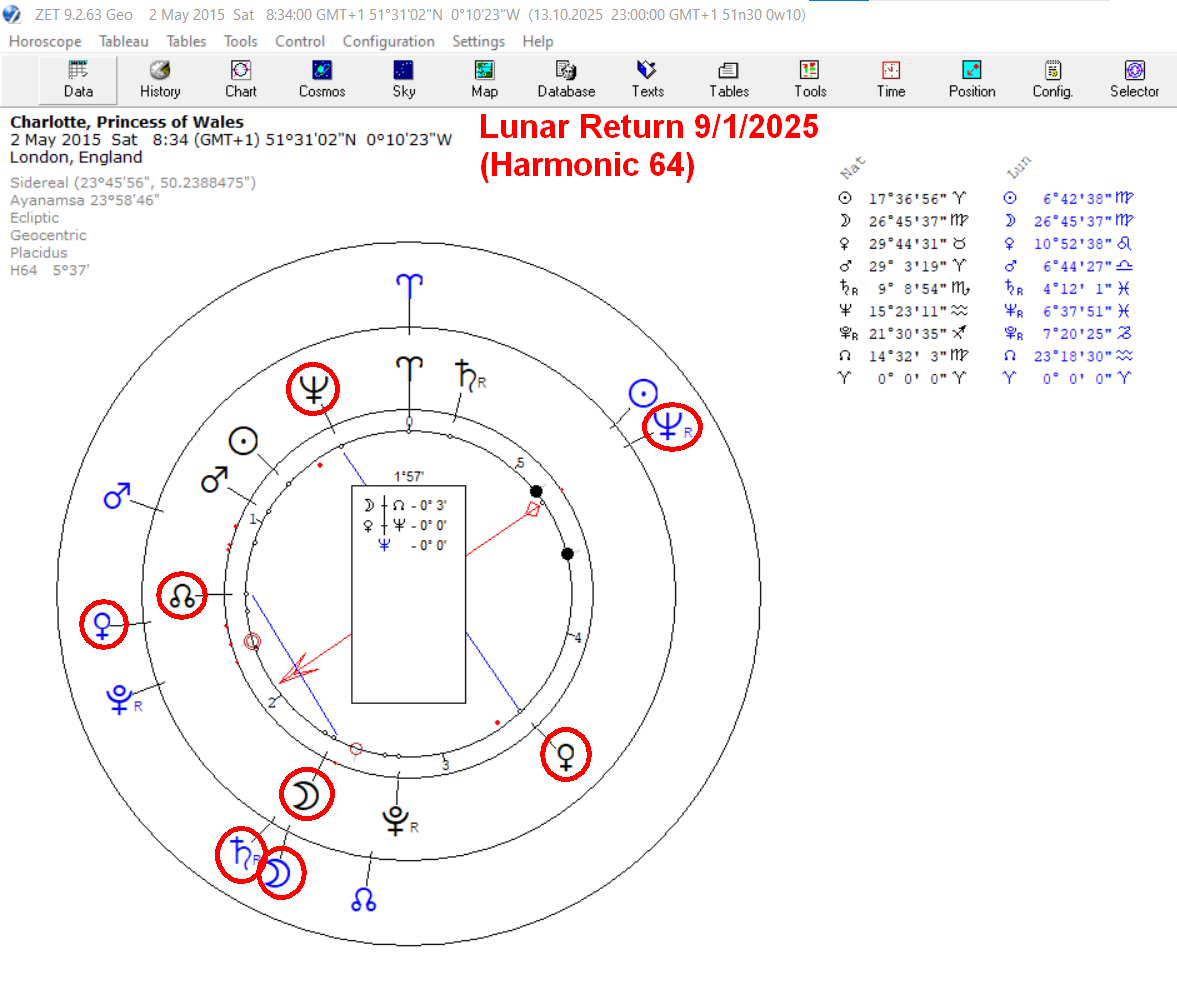Open the Cosmos view icon
Image resolution: width=1177 pixels, height=1001 pixels.
[x=322, y=80]
